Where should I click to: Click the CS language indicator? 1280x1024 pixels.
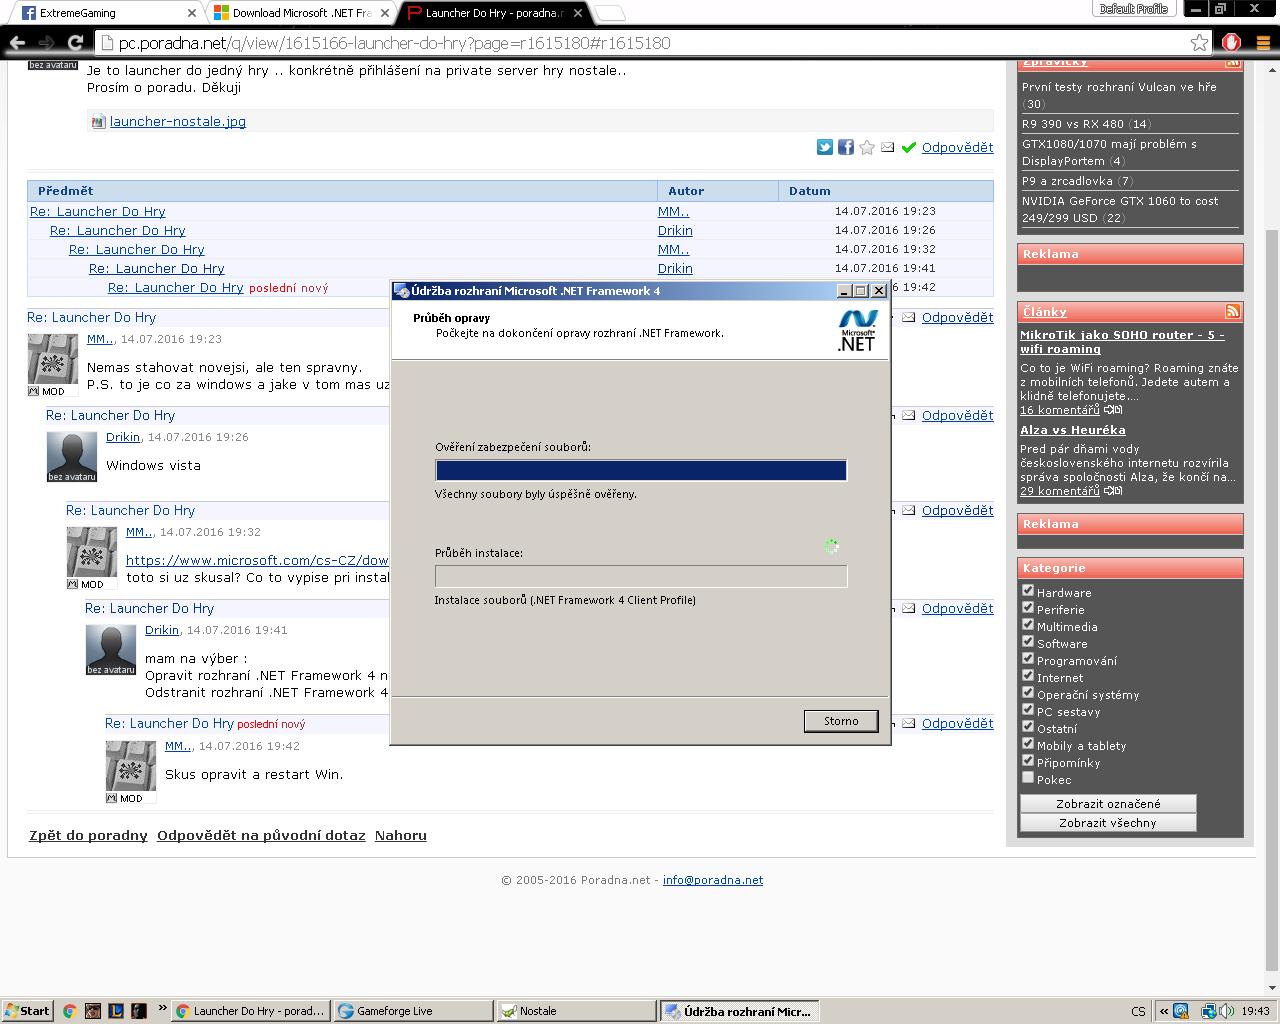(x=1138, y=1011)
